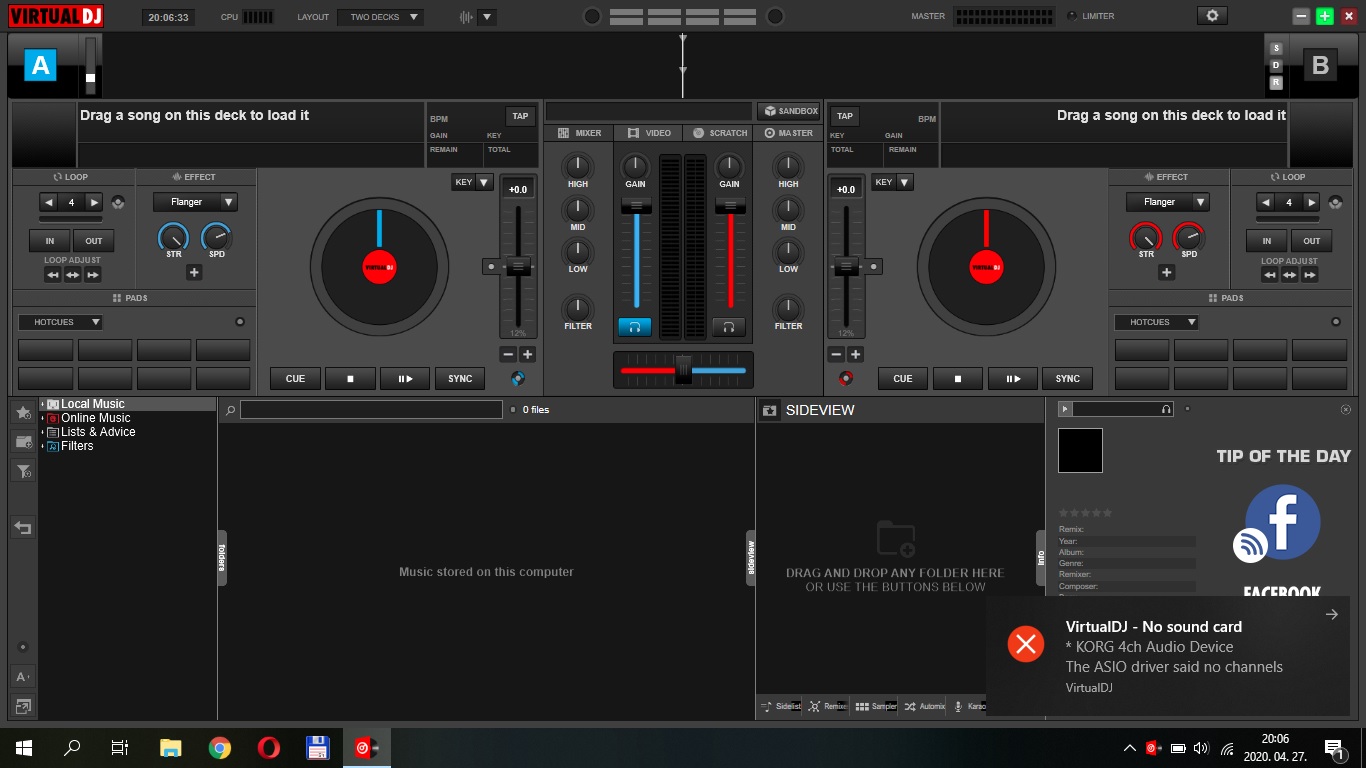Click the loop IN button on deck A

click(x=49, y=241)
